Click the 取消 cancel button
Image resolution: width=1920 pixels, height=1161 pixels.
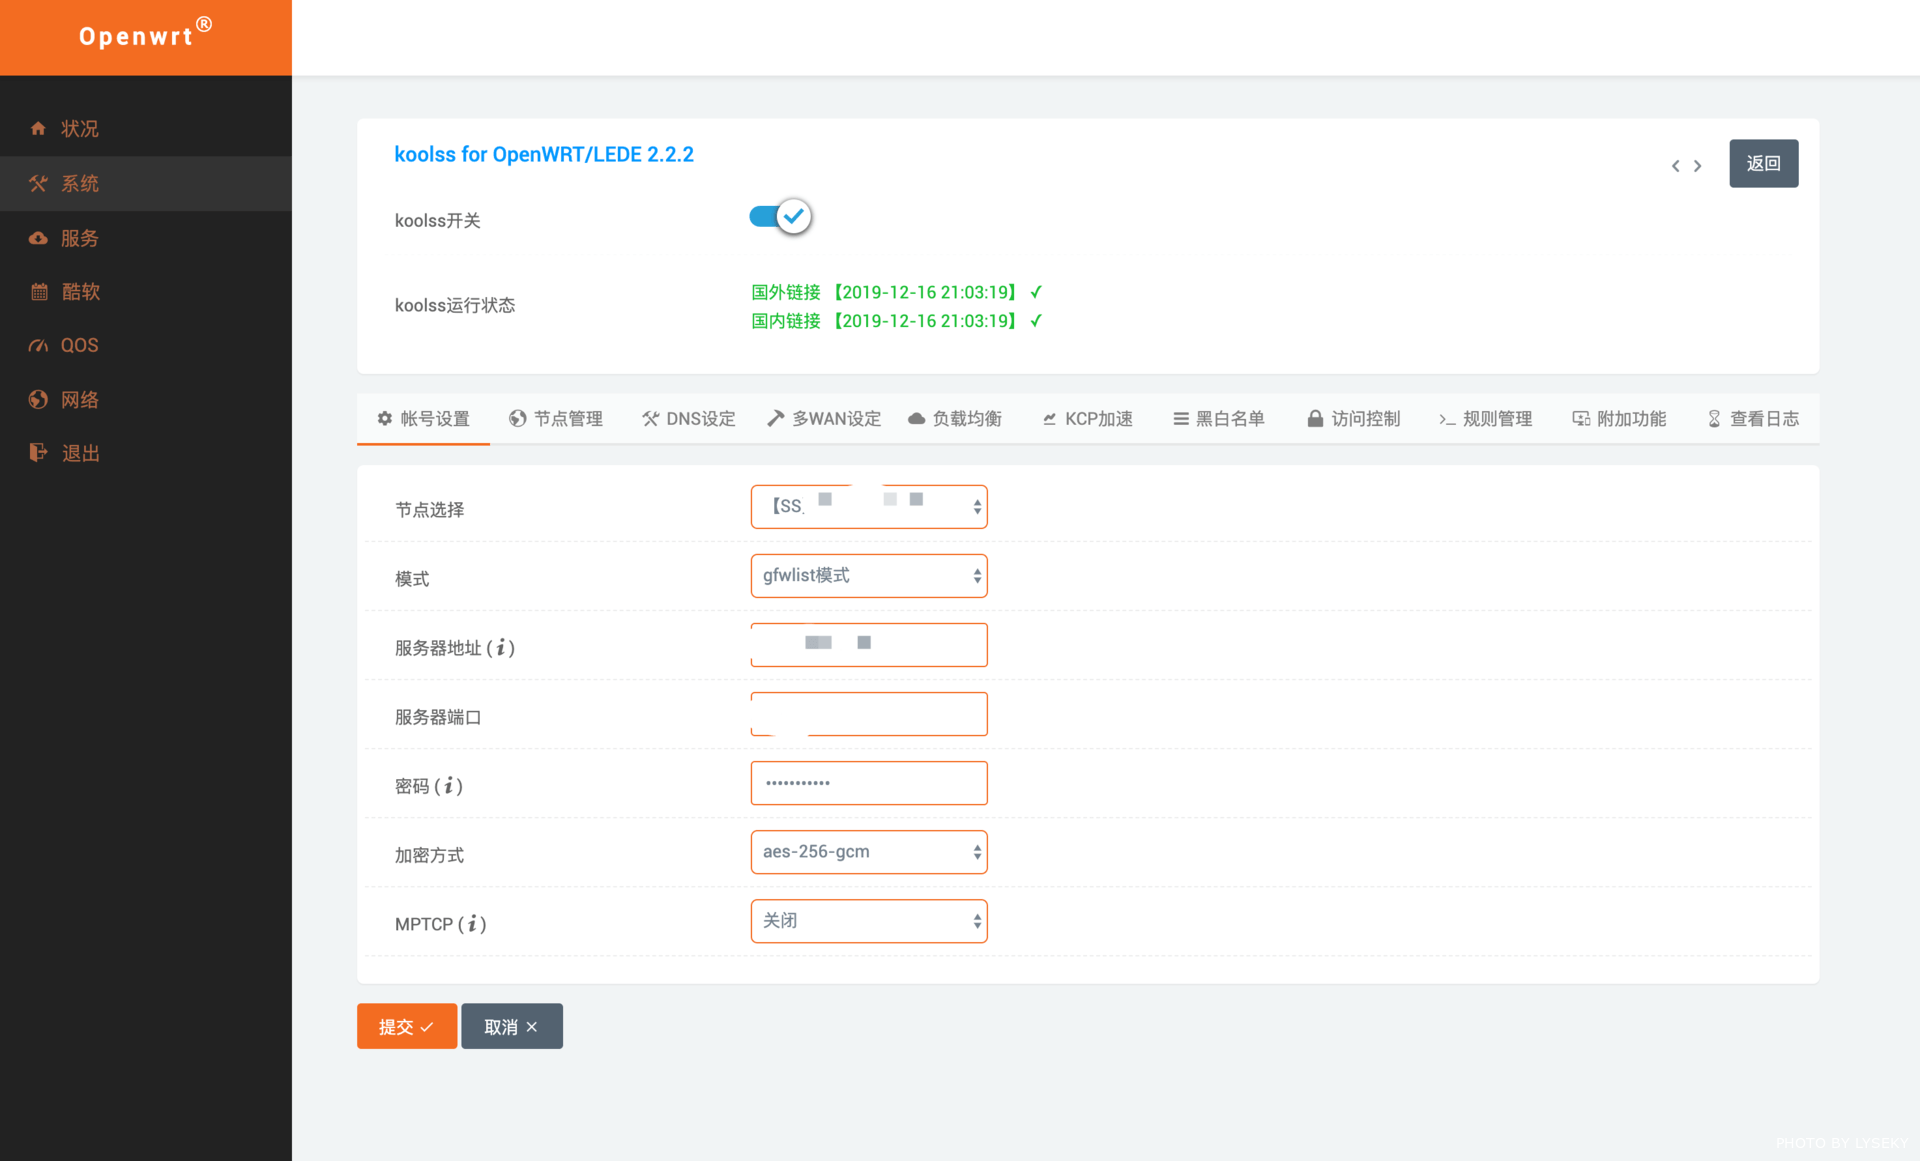click(x=512, y=1026)
